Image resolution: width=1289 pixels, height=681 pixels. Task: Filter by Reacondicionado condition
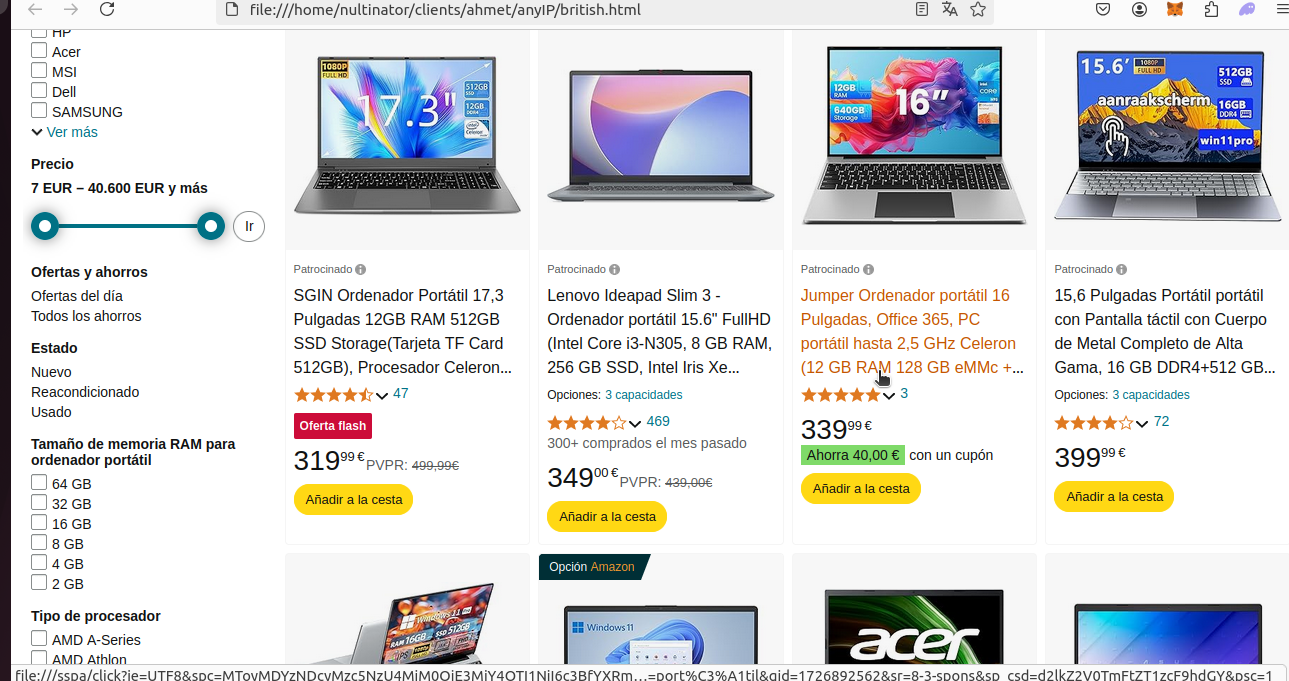85,392
